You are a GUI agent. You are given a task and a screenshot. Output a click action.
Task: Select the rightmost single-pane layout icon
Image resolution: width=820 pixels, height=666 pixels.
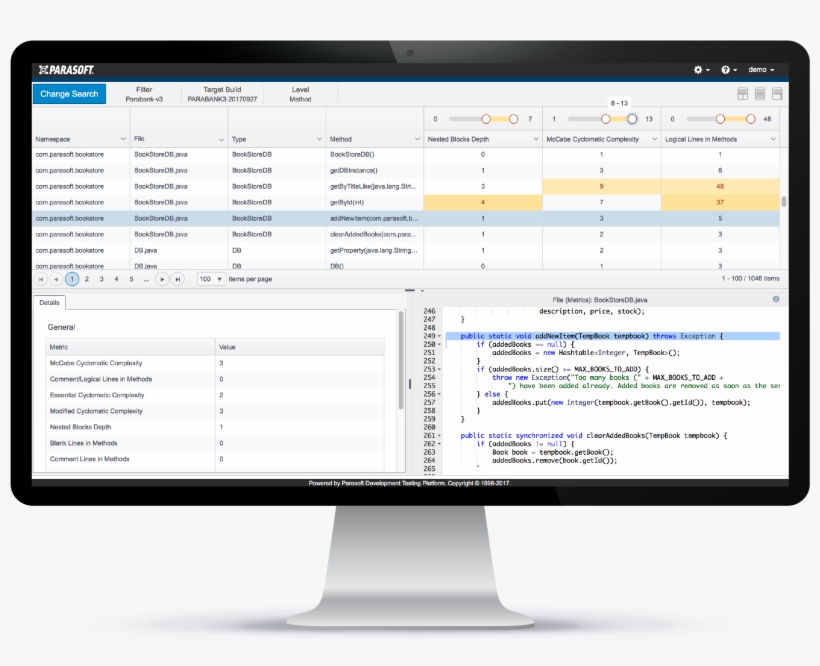tap(777, 93)
